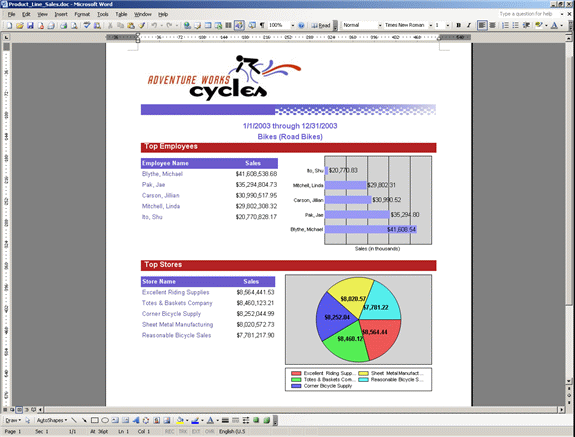The height and width of the screenshot is (437, 575).
Task: Activate the Format Painter brush
Action: (141, 25)
